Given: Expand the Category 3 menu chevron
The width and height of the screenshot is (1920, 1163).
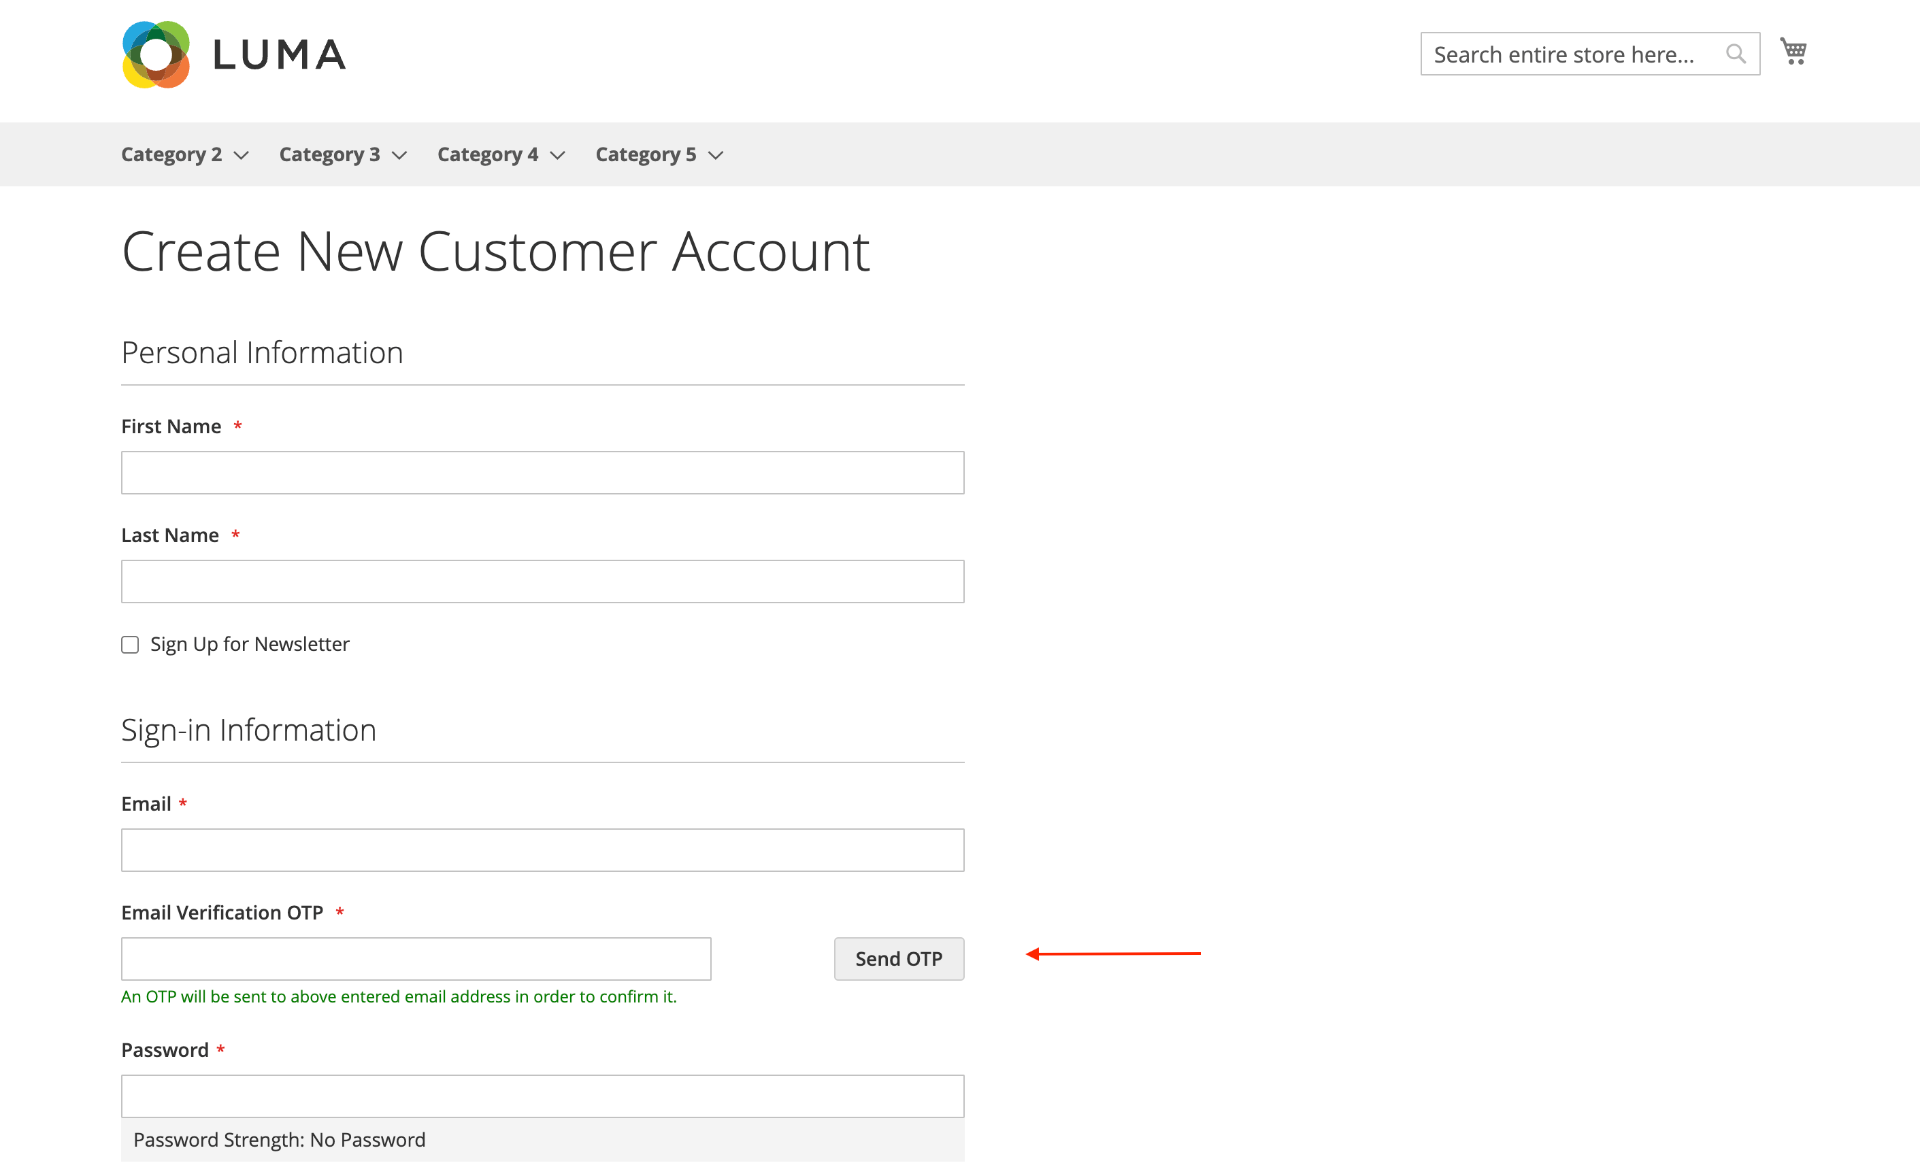Looking at the screenshot, I should click(x=399, y=155).
